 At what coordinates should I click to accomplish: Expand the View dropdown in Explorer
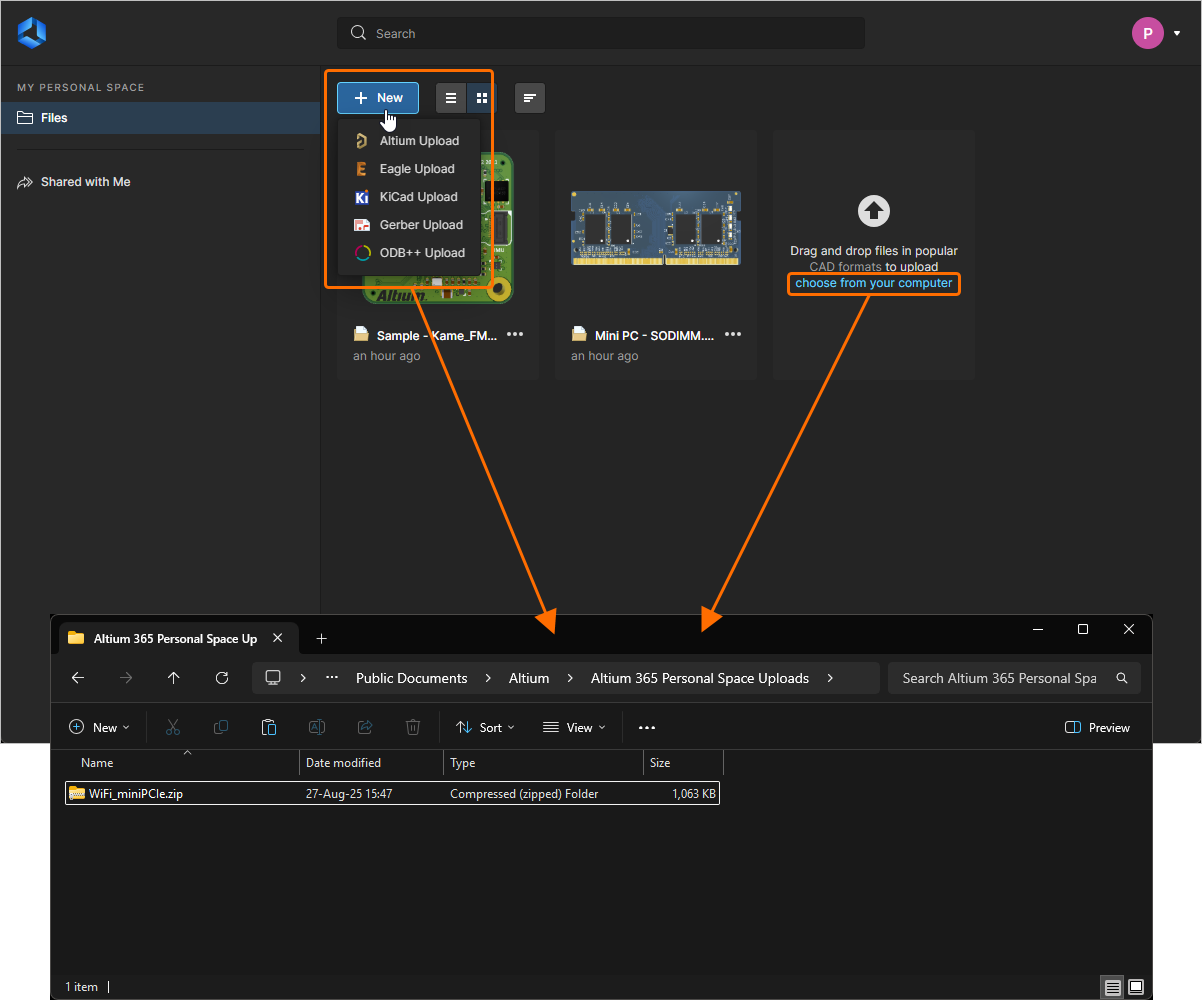574,727
